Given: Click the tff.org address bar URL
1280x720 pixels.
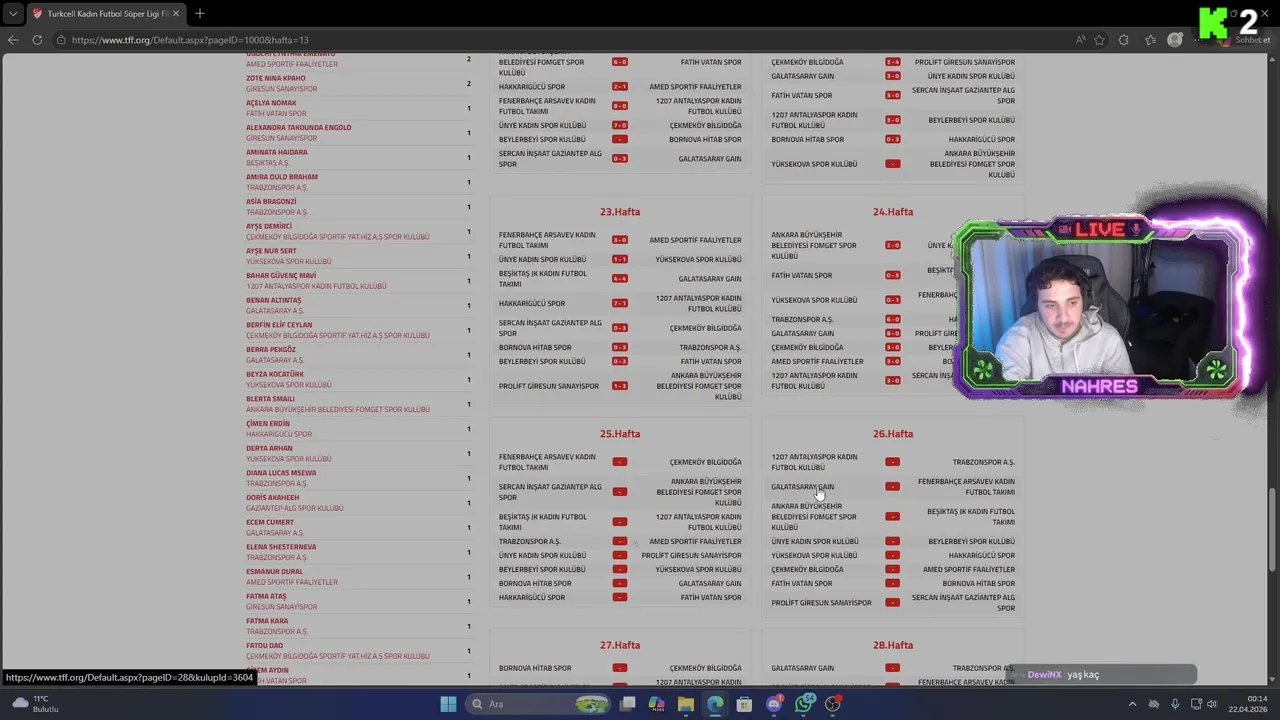Looking at the screenshot, I should tap(190, 40).
